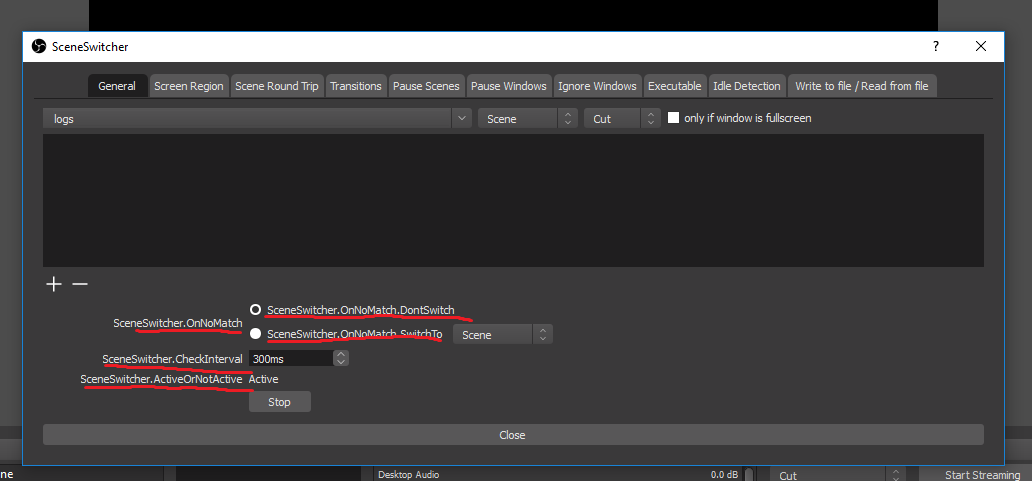Click the SceneSwitcher.OnNoMatch label
Screen dimensions: 1032x481
(x=178, y=323)
